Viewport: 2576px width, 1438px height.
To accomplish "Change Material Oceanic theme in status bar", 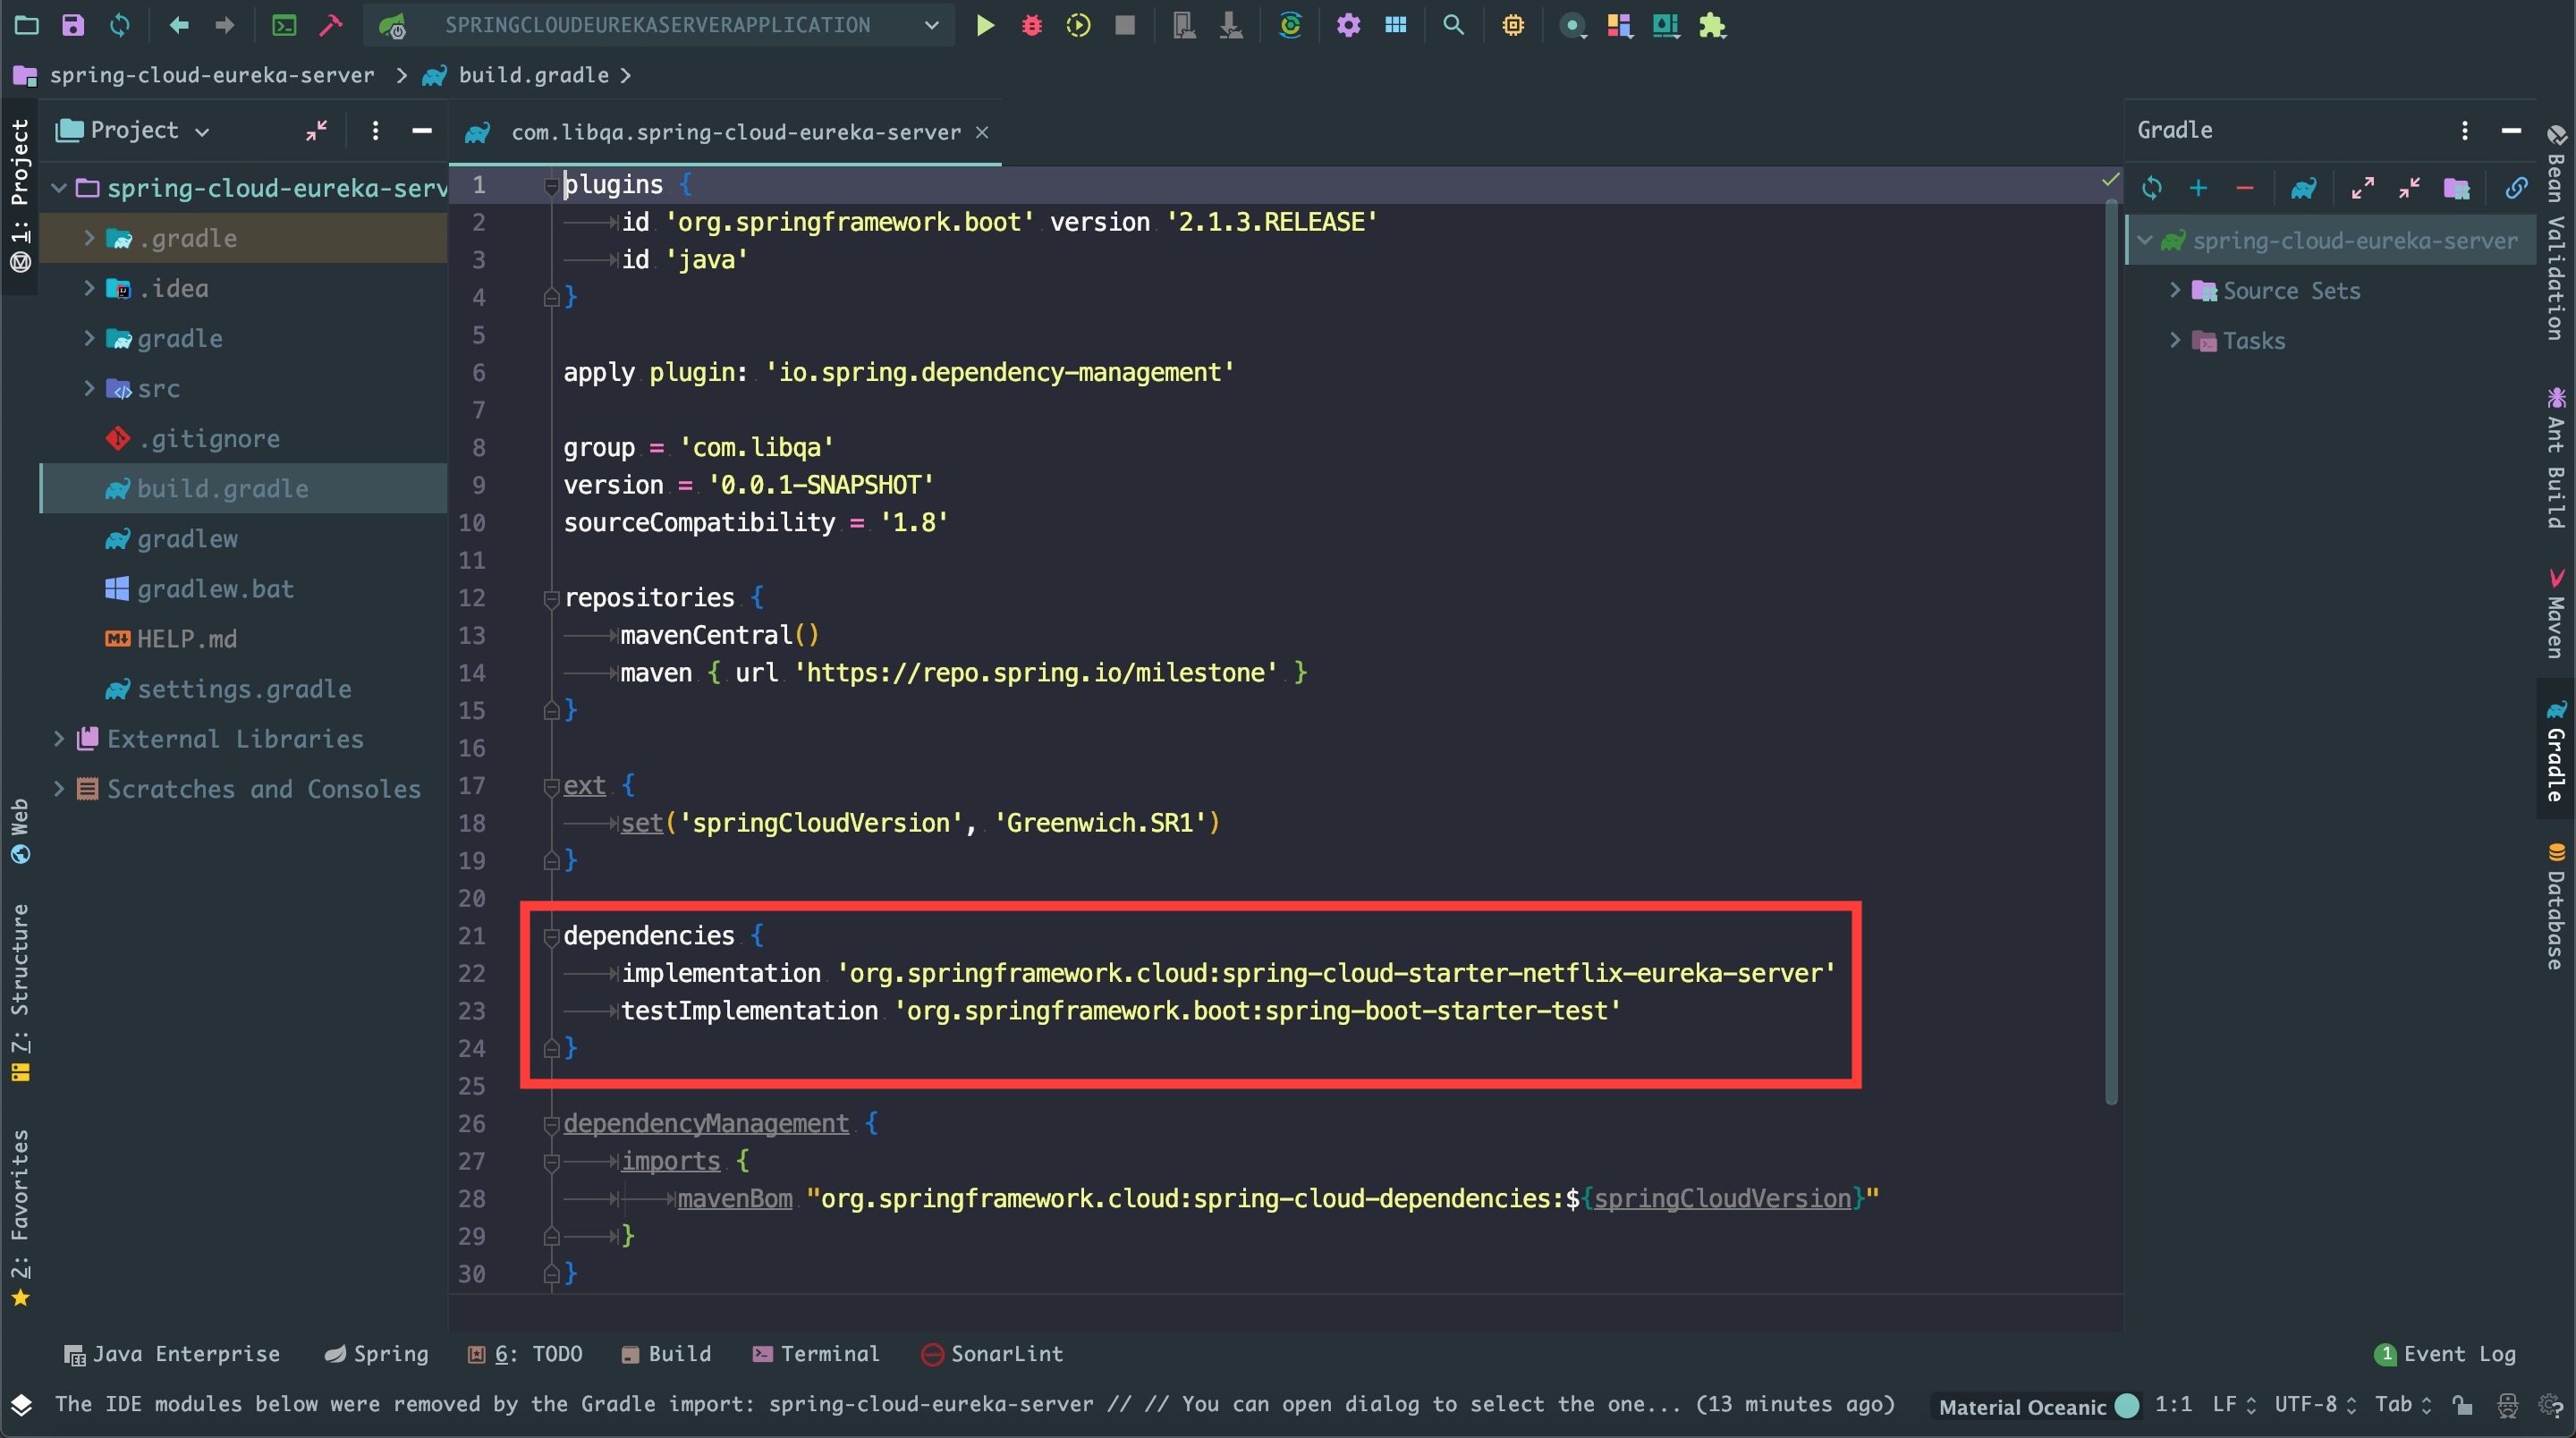I will pos(2037,1406).
